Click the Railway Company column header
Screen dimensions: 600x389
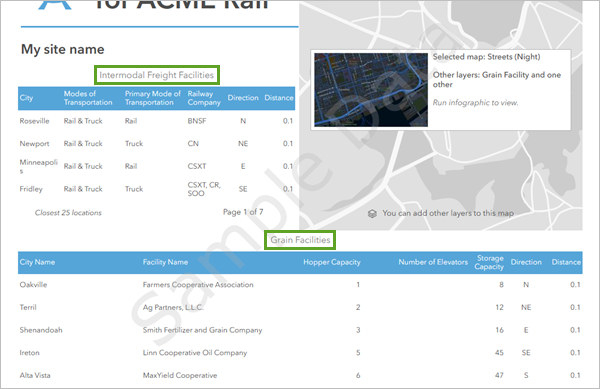pyautogui.click(x=204, y=98)
